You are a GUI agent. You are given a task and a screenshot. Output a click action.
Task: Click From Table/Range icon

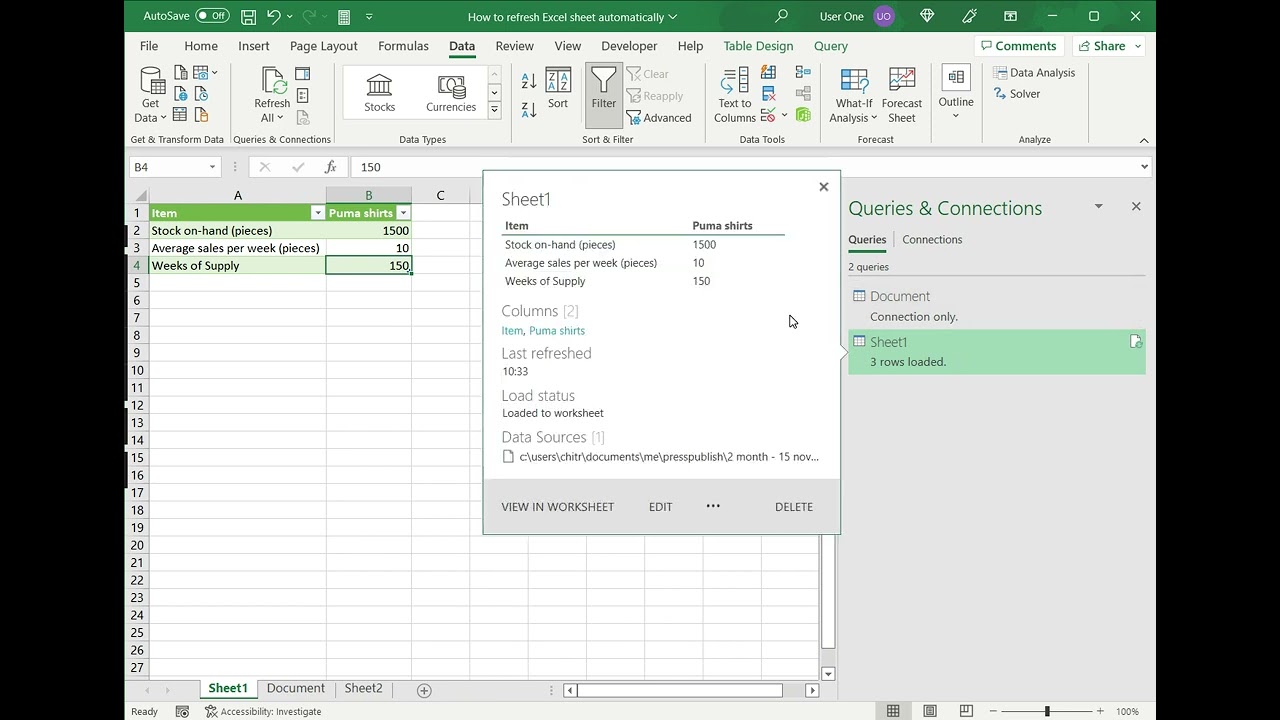tap(181, 115)
